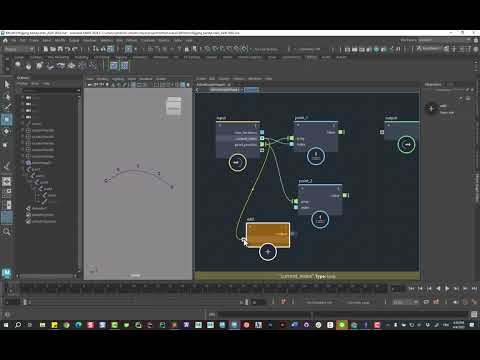Collapse the input node with its top-left icon
Screen dimensions: 480x360
pos(220,126)
